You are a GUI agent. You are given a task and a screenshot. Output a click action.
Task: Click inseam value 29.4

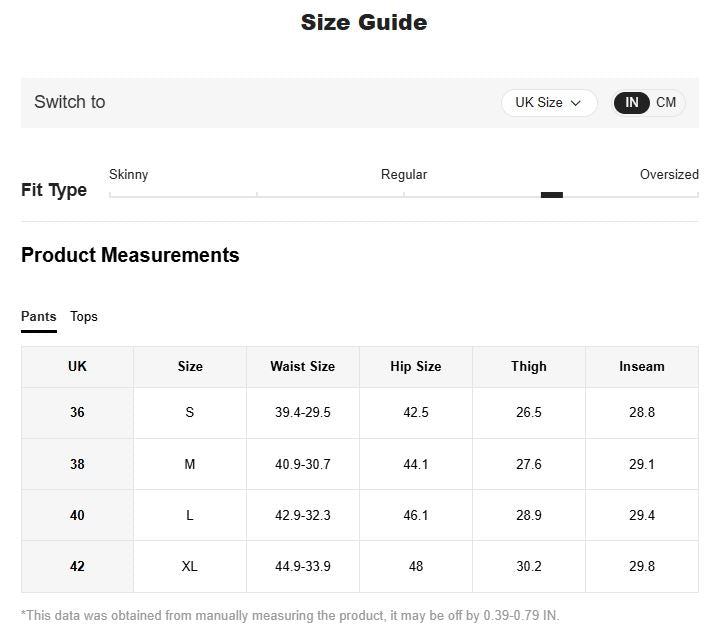click(x=642, y=515)
